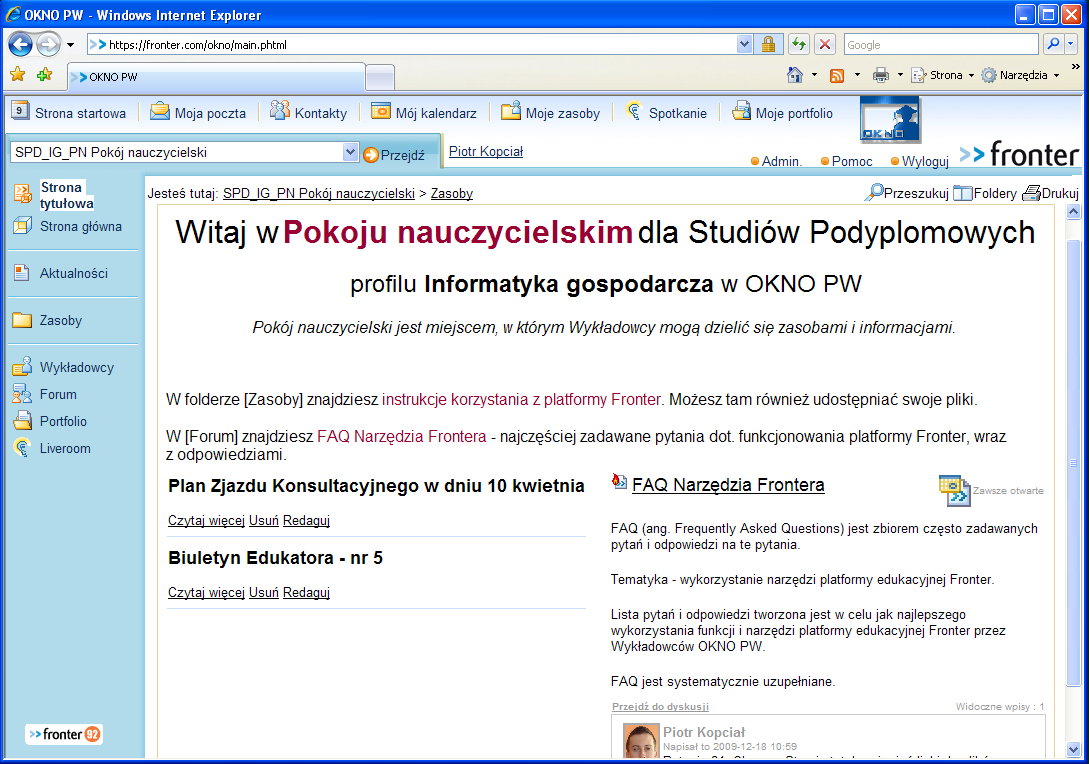Click the page scrollbar down arrow
Image resolution: width=1089 pixels, height=764 pixels.
tap(1073, 749)
